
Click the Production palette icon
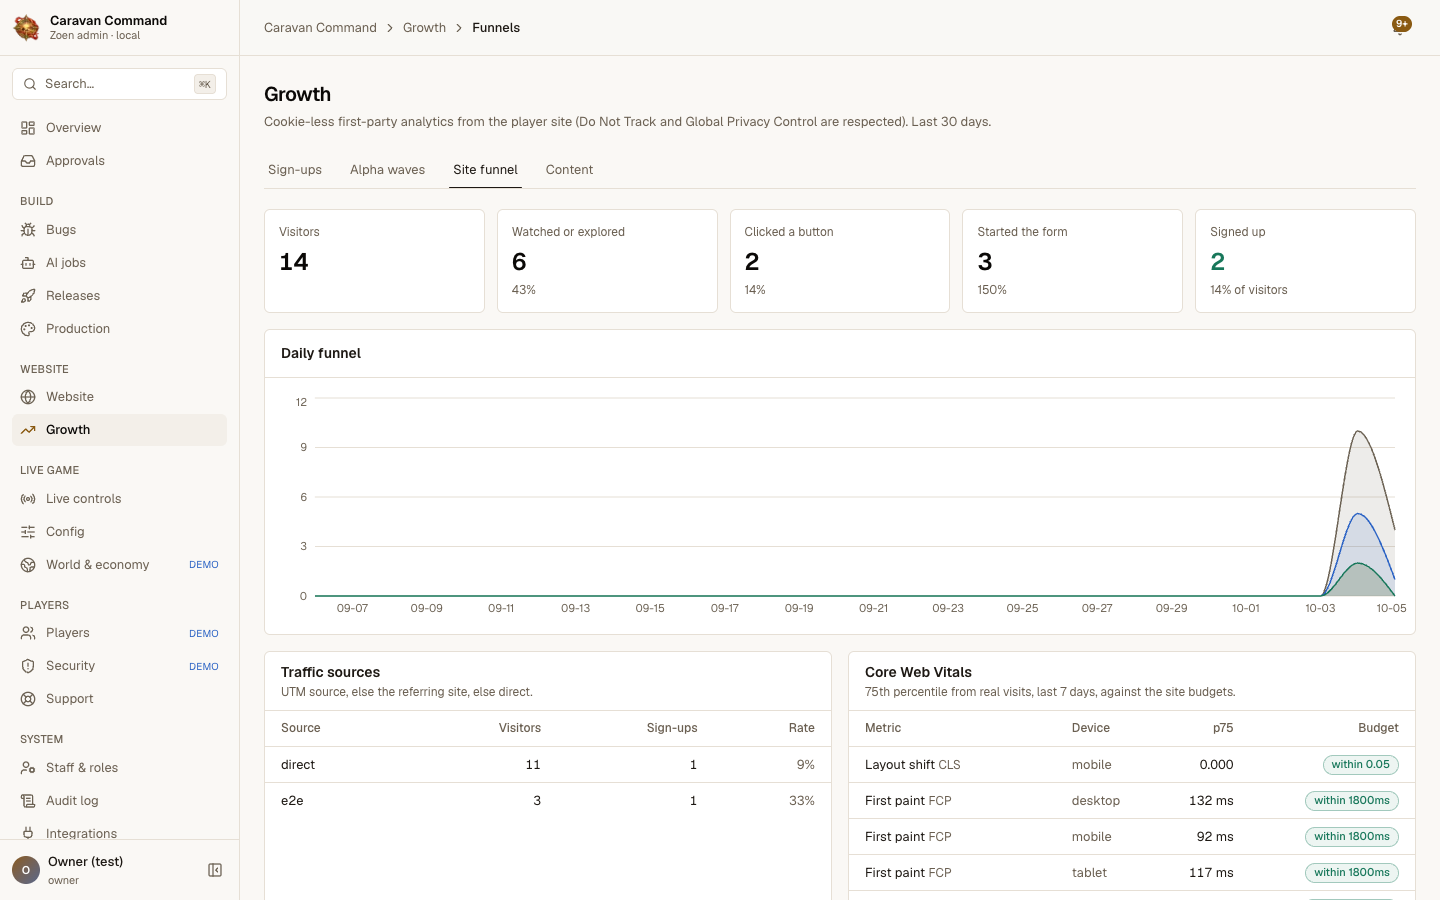point(28,329)
